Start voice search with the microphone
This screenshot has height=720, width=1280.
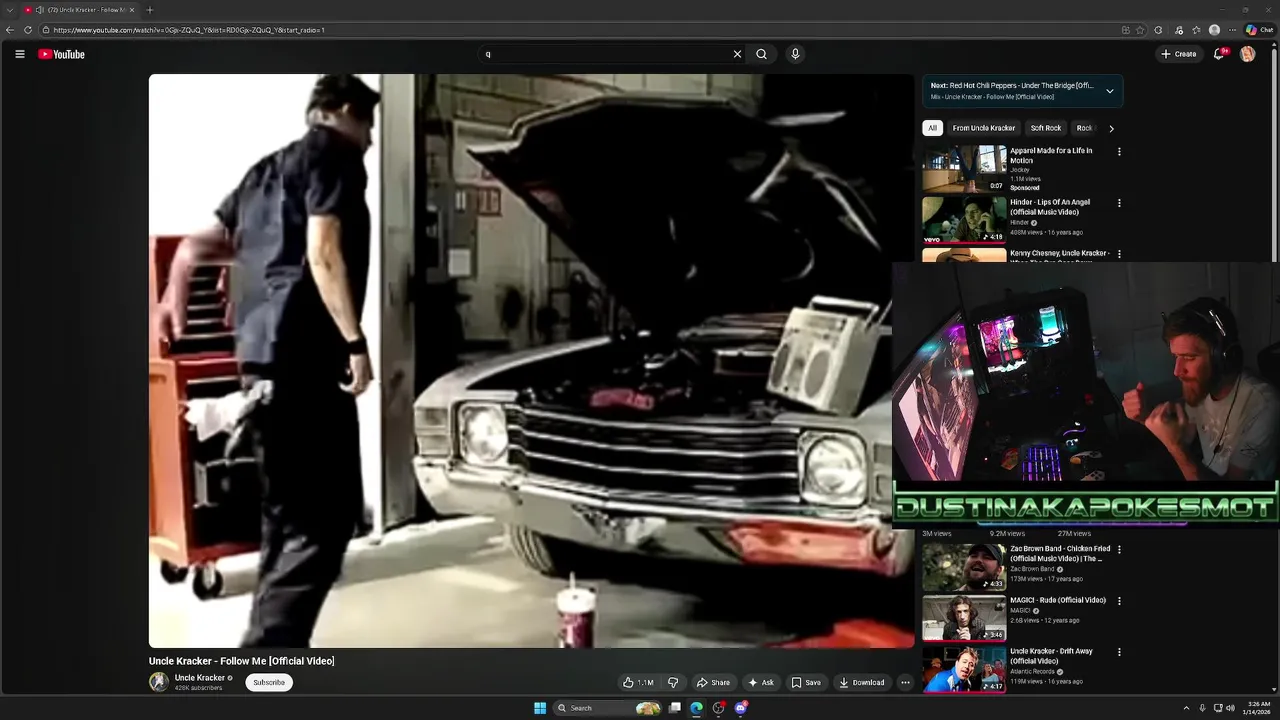pyautogui.click(x=795, y=54)
